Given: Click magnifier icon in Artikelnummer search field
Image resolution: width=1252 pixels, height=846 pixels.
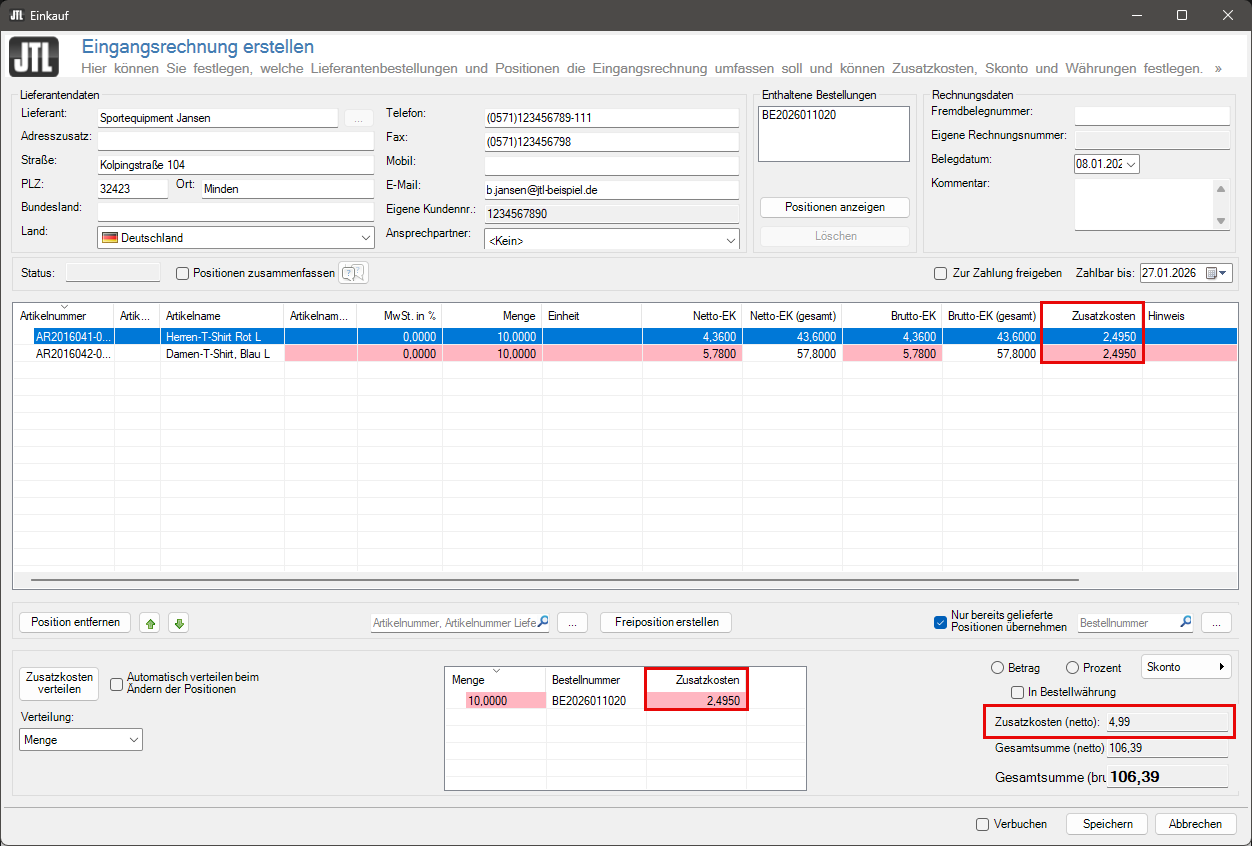Looking at the screenshot, I should [543, 622].
